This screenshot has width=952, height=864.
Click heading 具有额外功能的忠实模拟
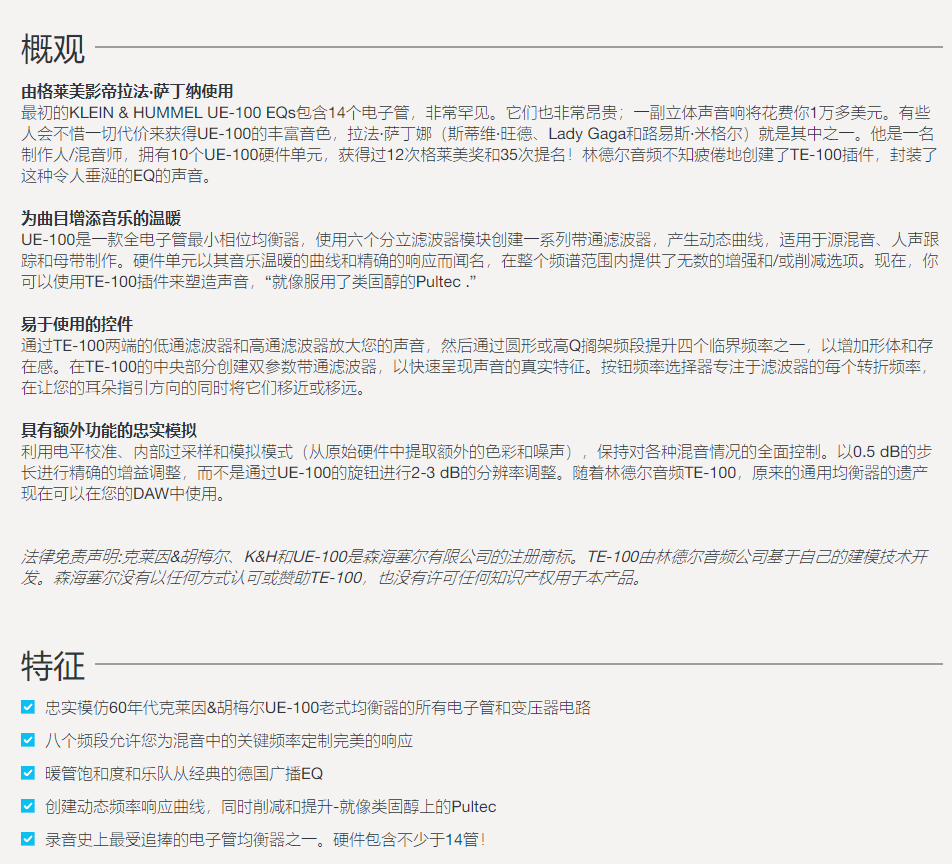coord(109,430)
